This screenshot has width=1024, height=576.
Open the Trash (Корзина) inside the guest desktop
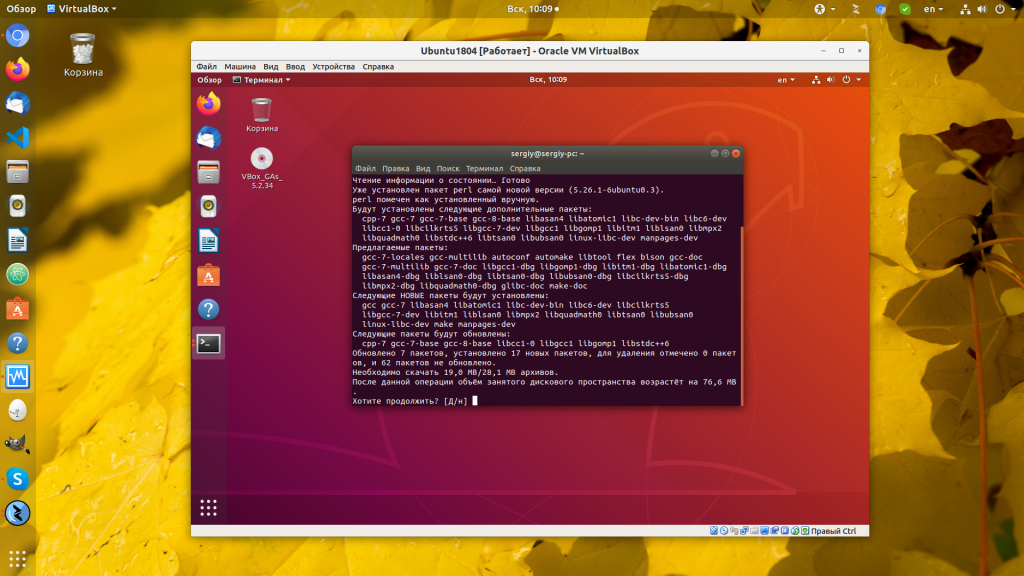pos(262,108)
